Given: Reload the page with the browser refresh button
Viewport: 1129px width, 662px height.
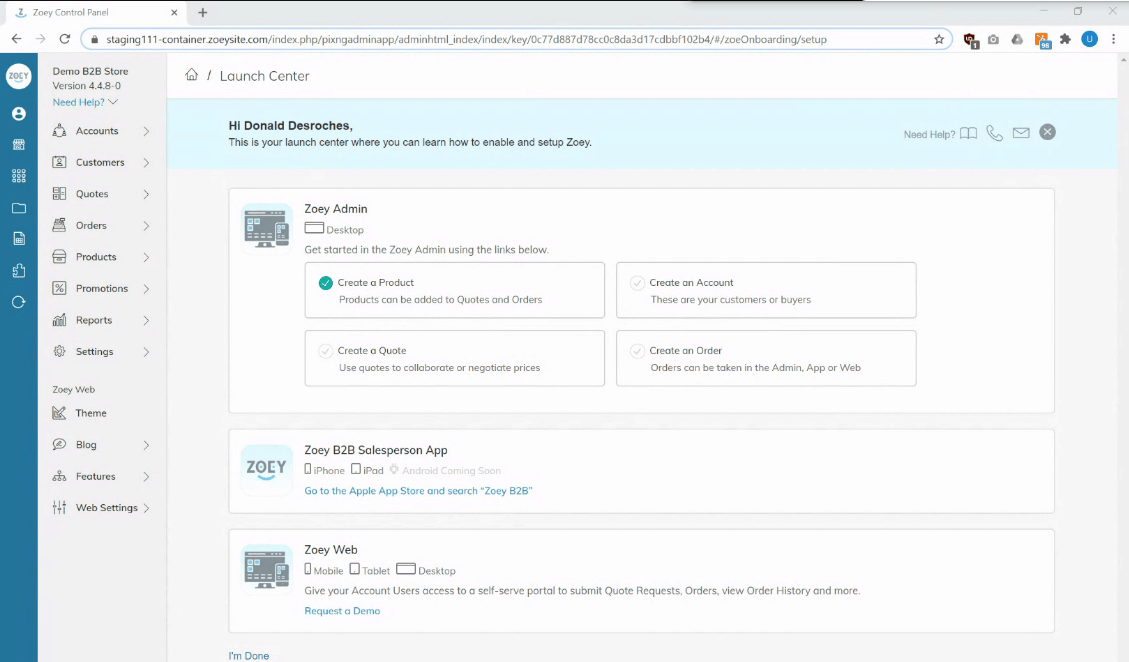Looking at the screenshot, I should [65, 39].
